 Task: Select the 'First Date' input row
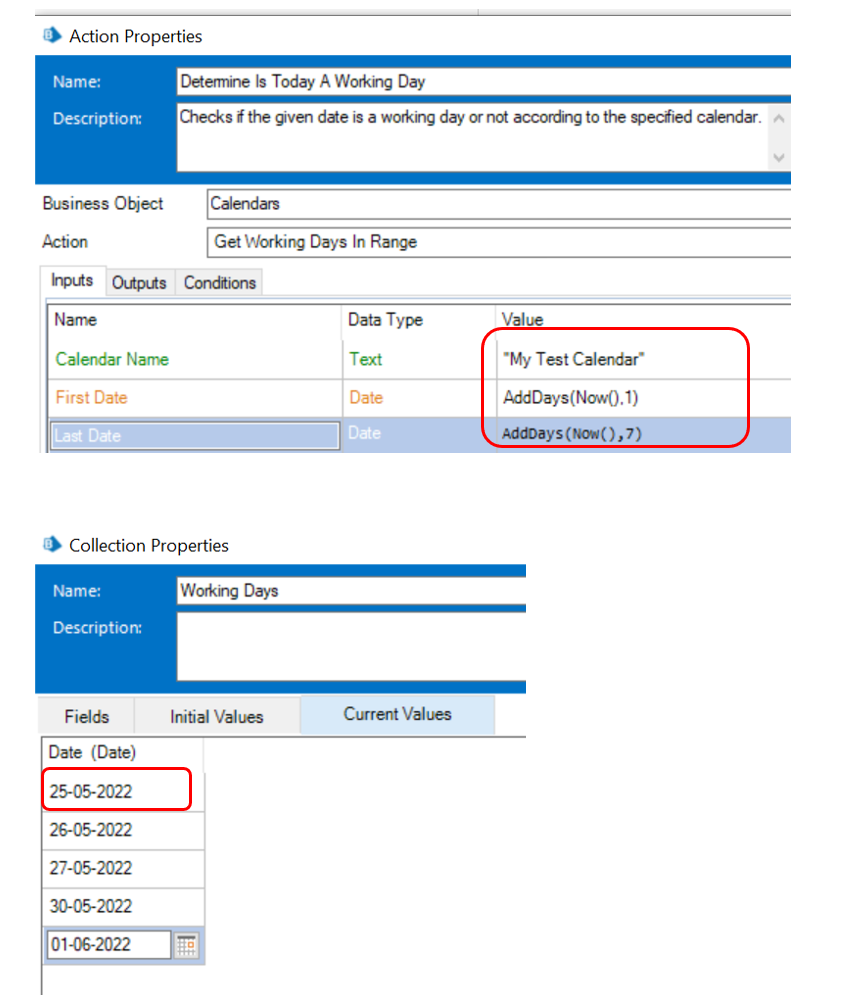pyautogui.click(x=419, y=398)
